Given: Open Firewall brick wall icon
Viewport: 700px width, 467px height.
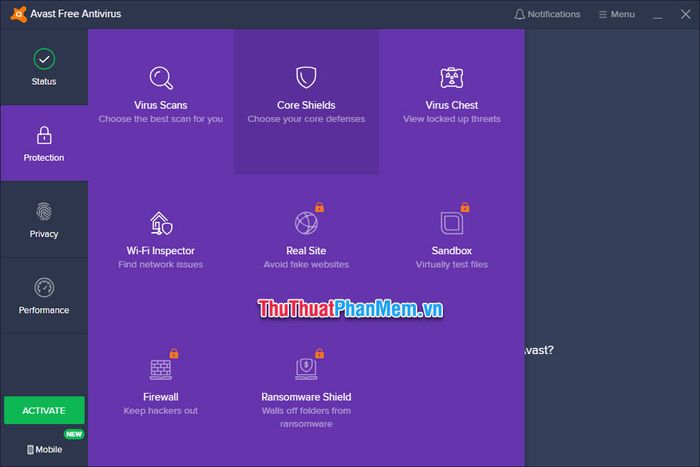Looking at the screenshot, I should (x=161, y=369).
